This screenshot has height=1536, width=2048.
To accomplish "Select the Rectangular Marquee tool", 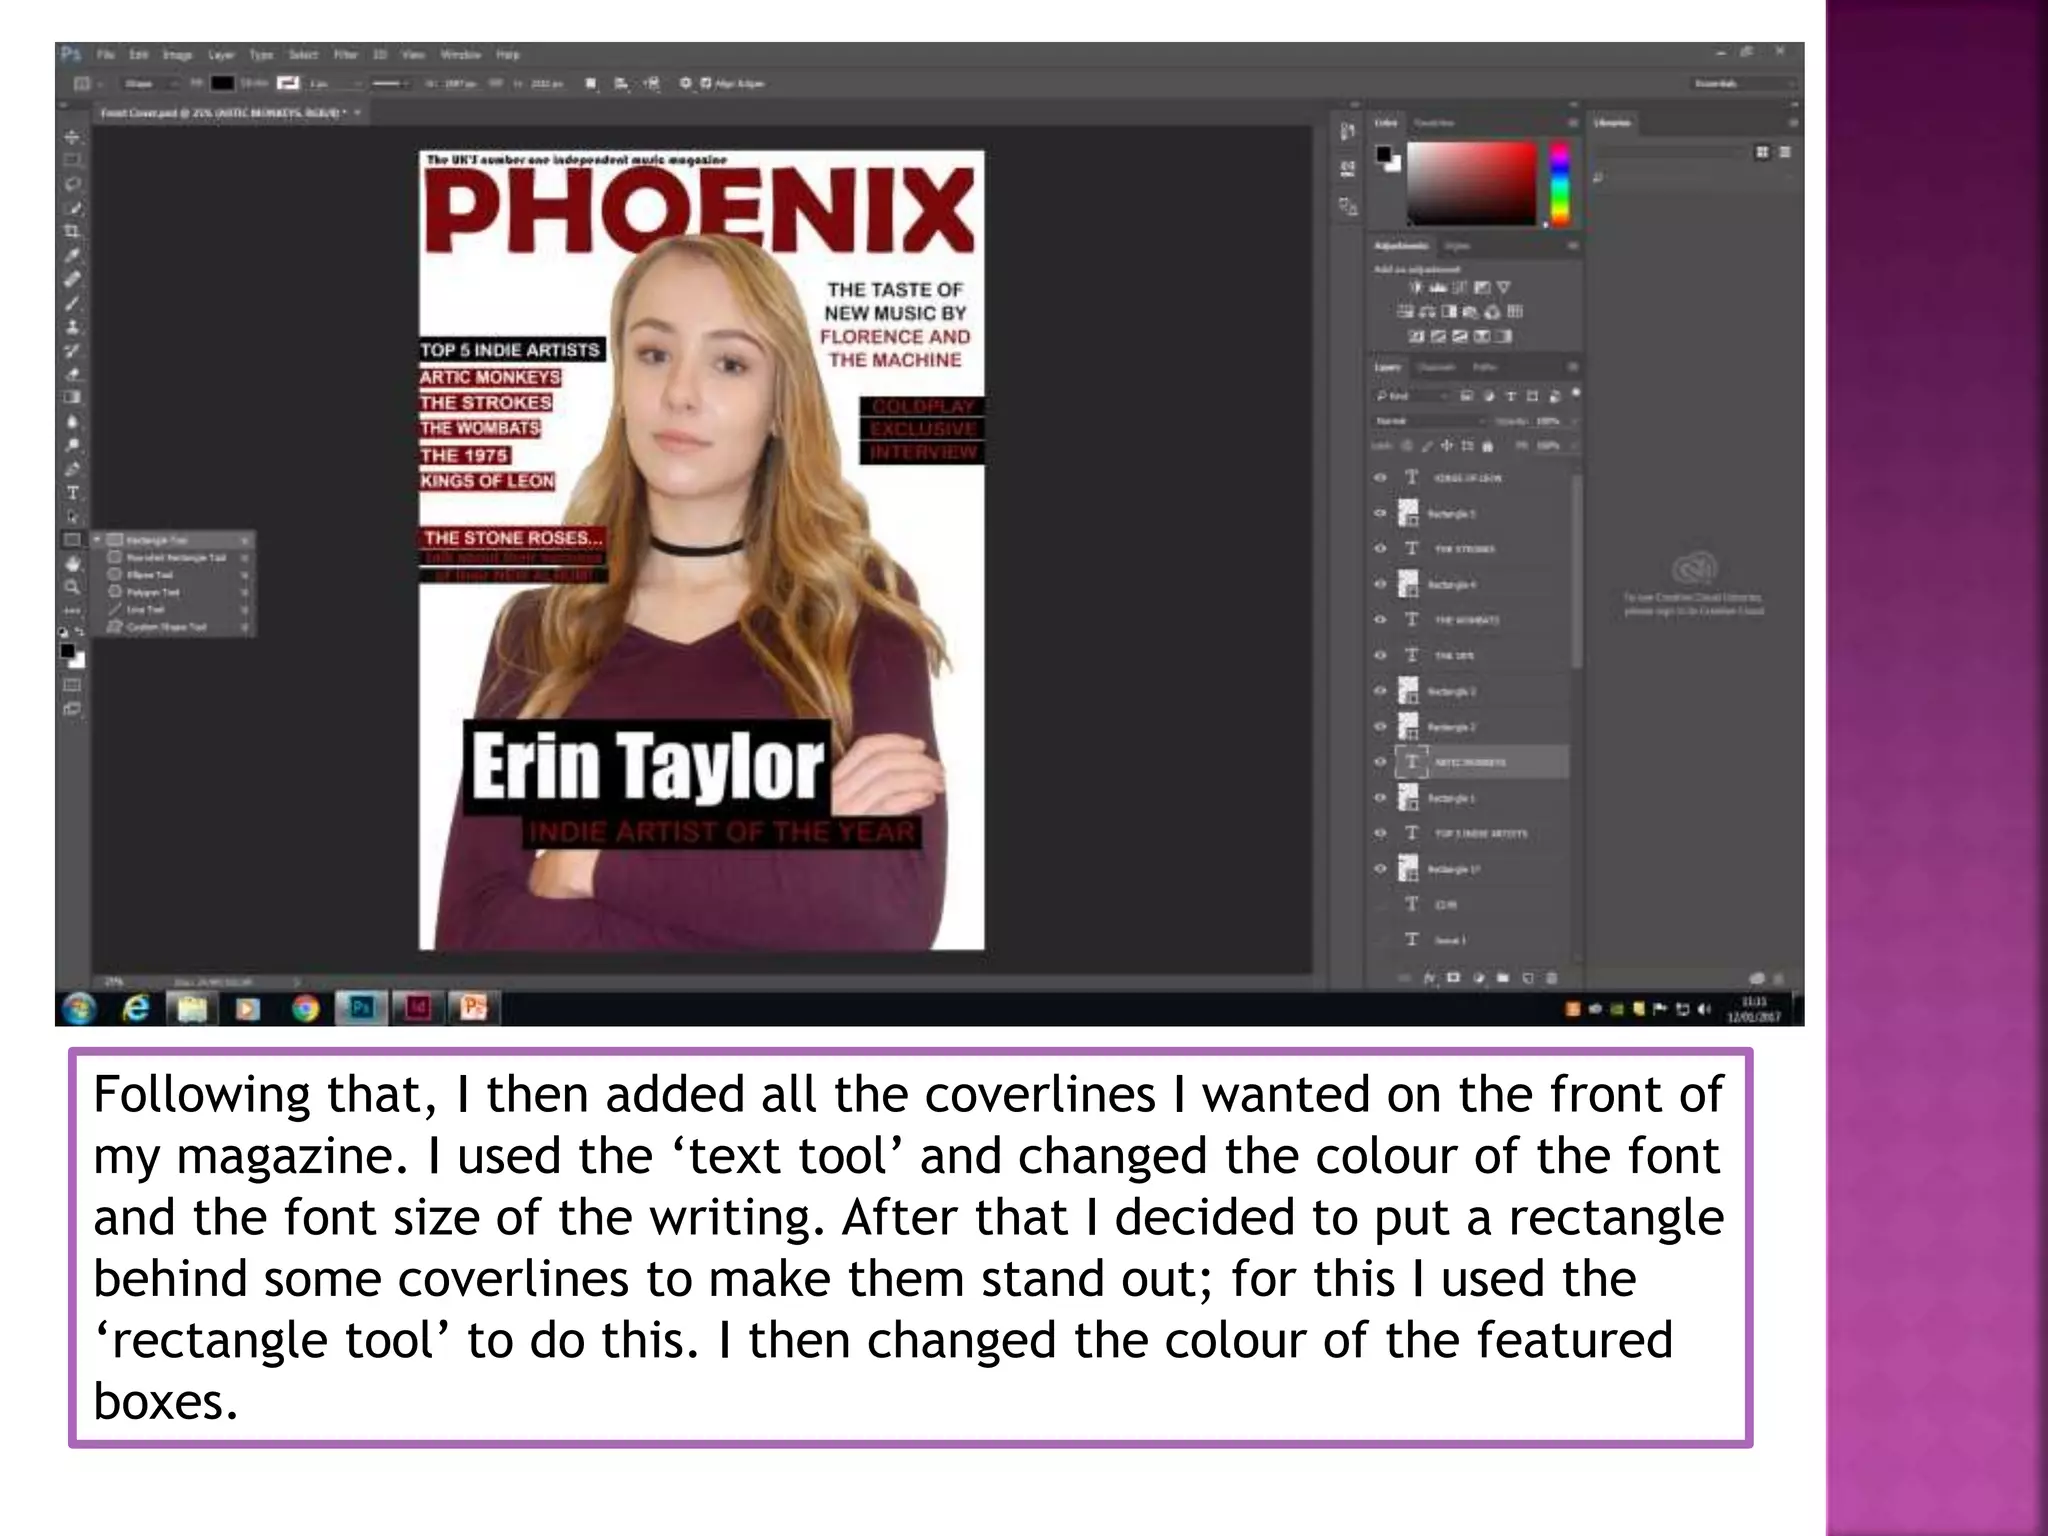I will tap(73, 160).
